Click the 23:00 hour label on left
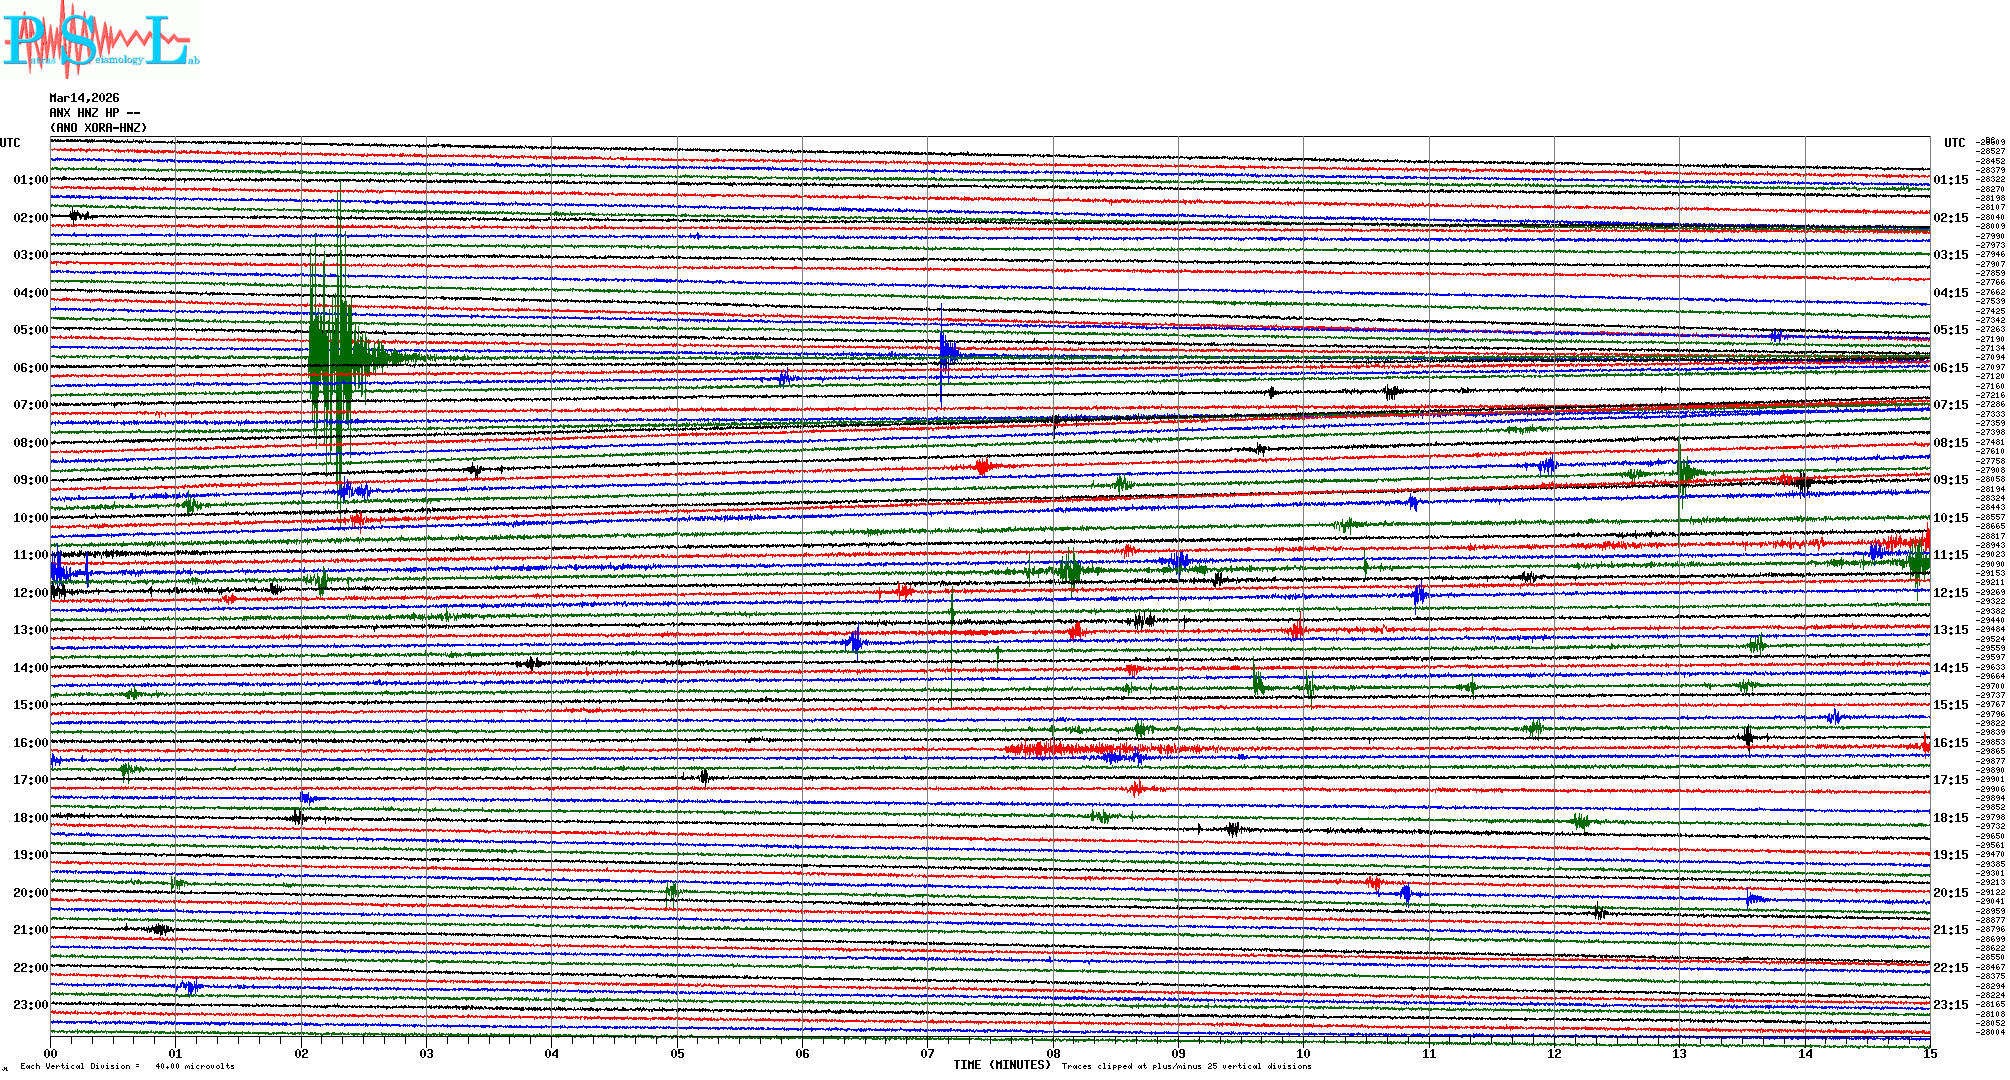Screen dimensions: 2010x1080 pos(30,1005)
